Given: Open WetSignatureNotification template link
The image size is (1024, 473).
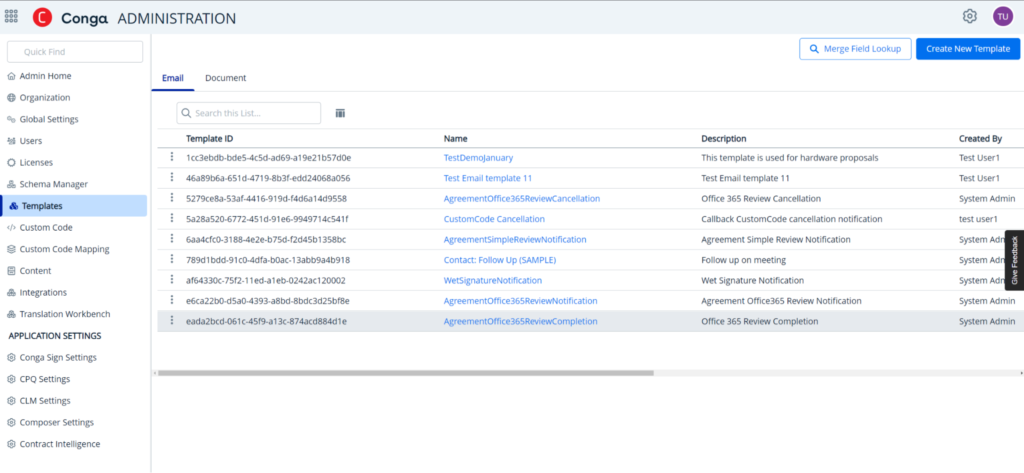Looking at the screenshot, I should tap(493, 280).
